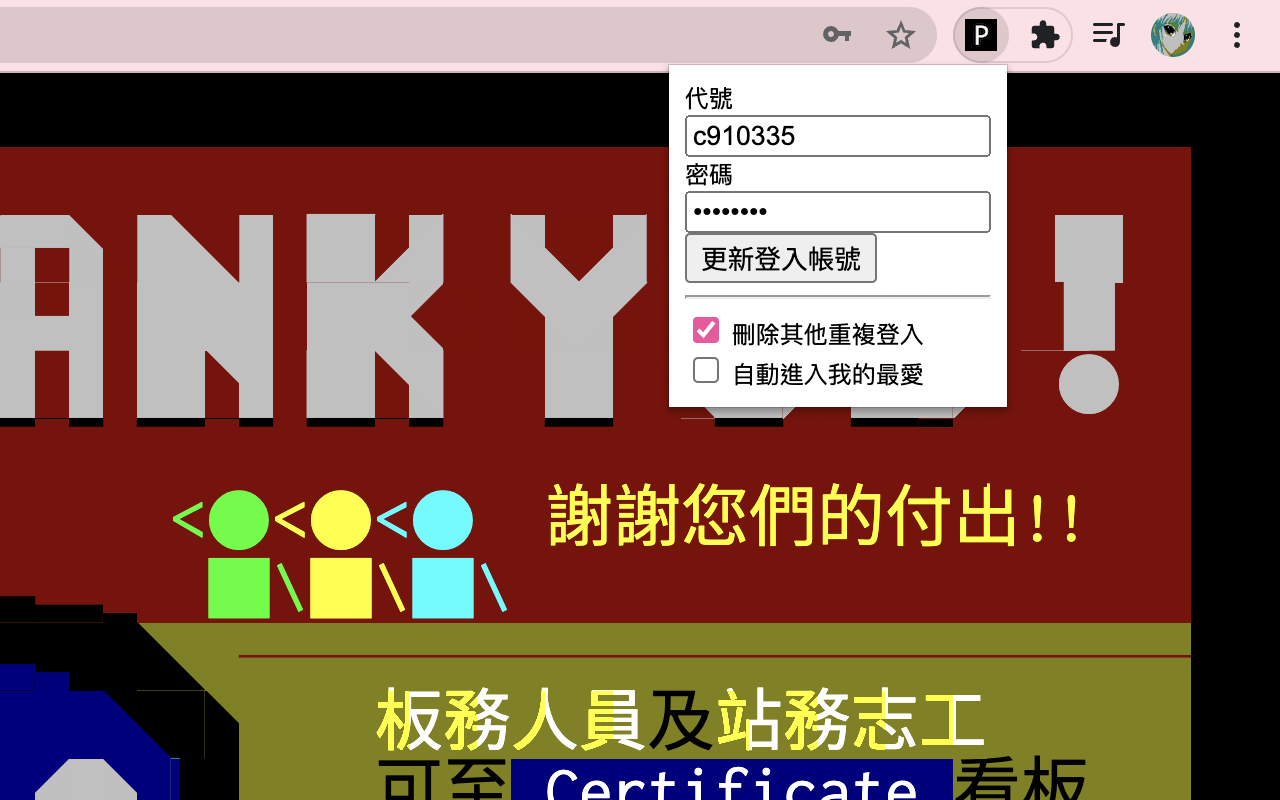Click the extensions puzzle piece icon
1280x800 pixels.
pyautogui.click(x=1044, y=34)
